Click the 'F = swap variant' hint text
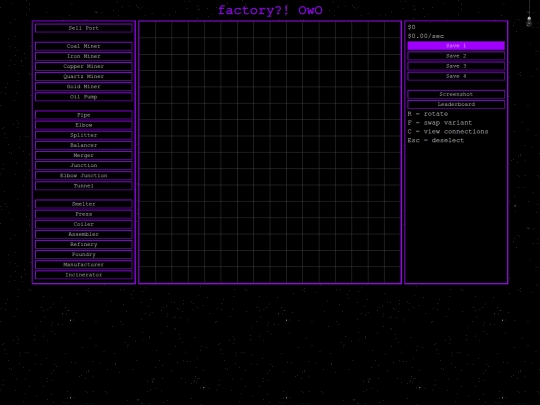Screen dimensions: 540x405 pos(440,123)
